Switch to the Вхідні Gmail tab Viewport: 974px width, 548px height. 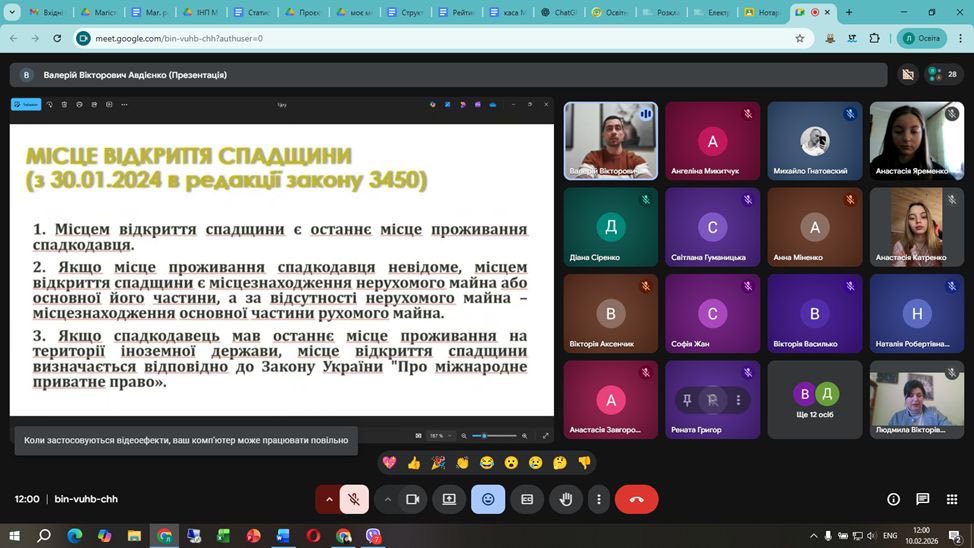click(47, 12)
